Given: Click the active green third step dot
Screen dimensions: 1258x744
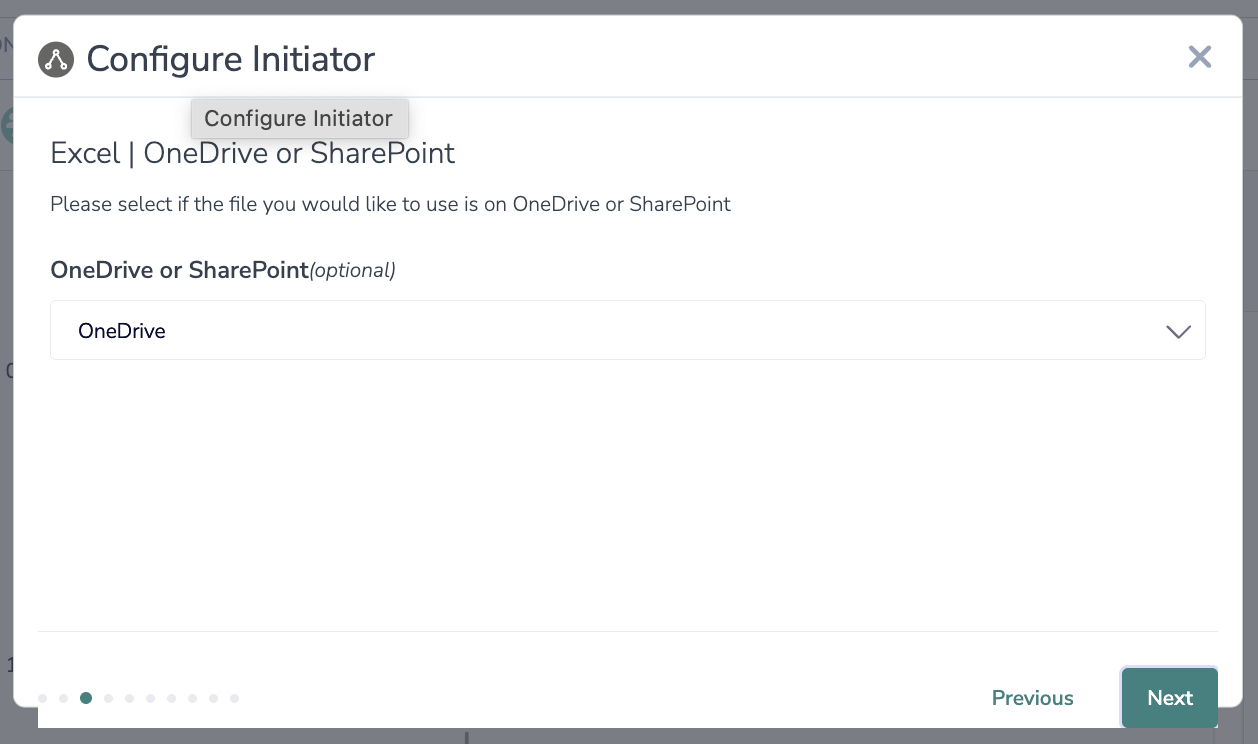Looking at the screenshot, I should coord(86,698).
